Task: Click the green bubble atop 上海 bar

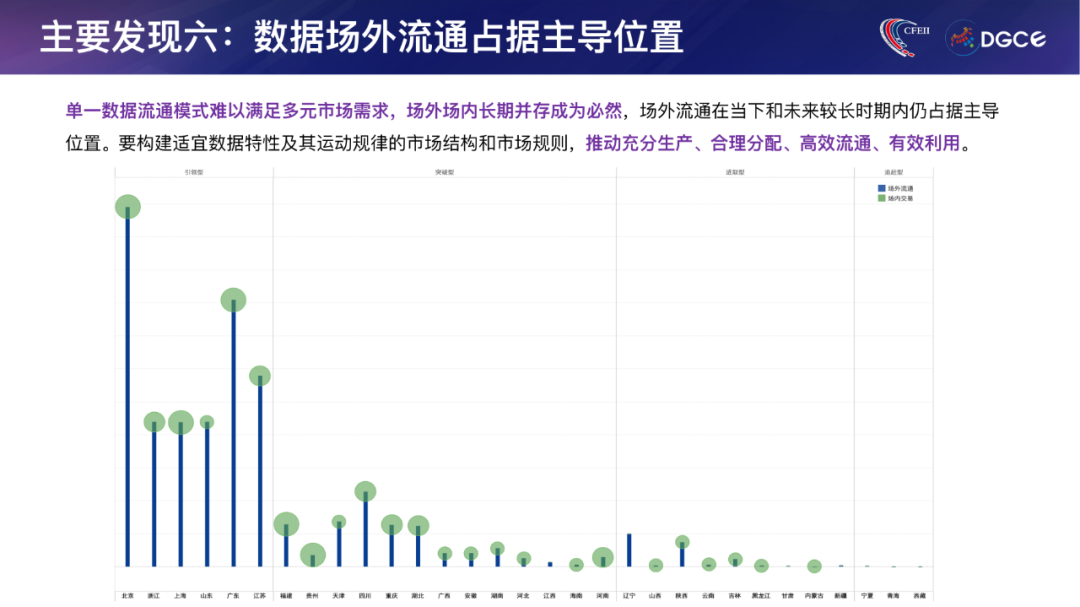Action: click(180, 422)
